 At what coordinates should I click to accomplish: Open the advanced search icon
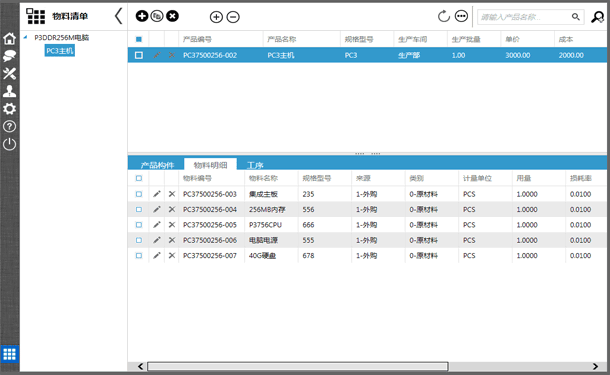pyautogui.click(x=598, y=17)
